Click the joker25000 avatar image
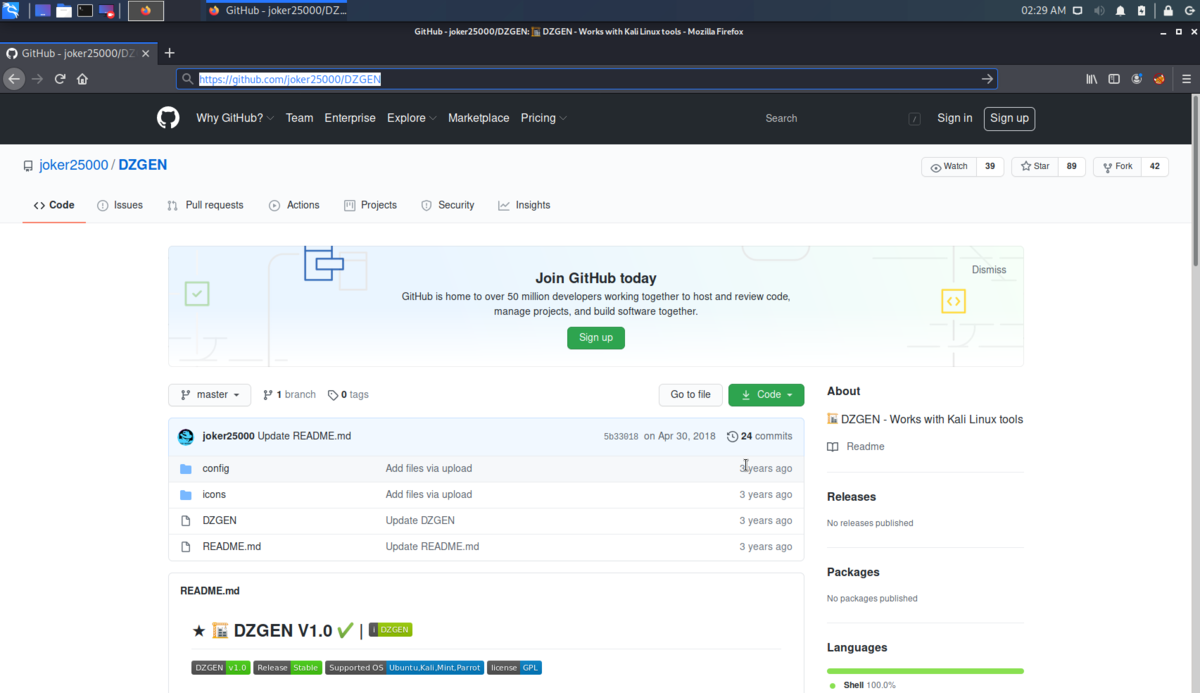The width and height of the screenshot is (1200, 693). click(186, 436)
